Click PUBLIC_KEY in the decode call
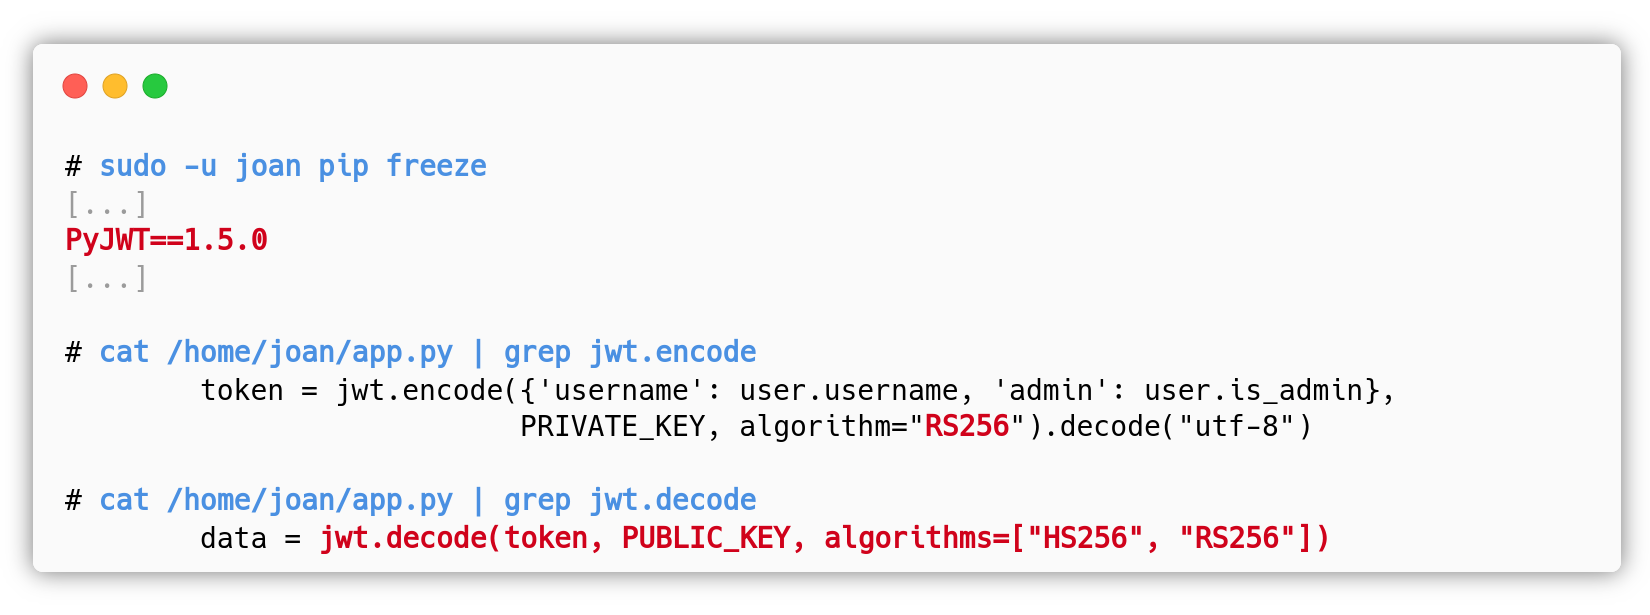 pyautogui.click(x=706, y=539)
